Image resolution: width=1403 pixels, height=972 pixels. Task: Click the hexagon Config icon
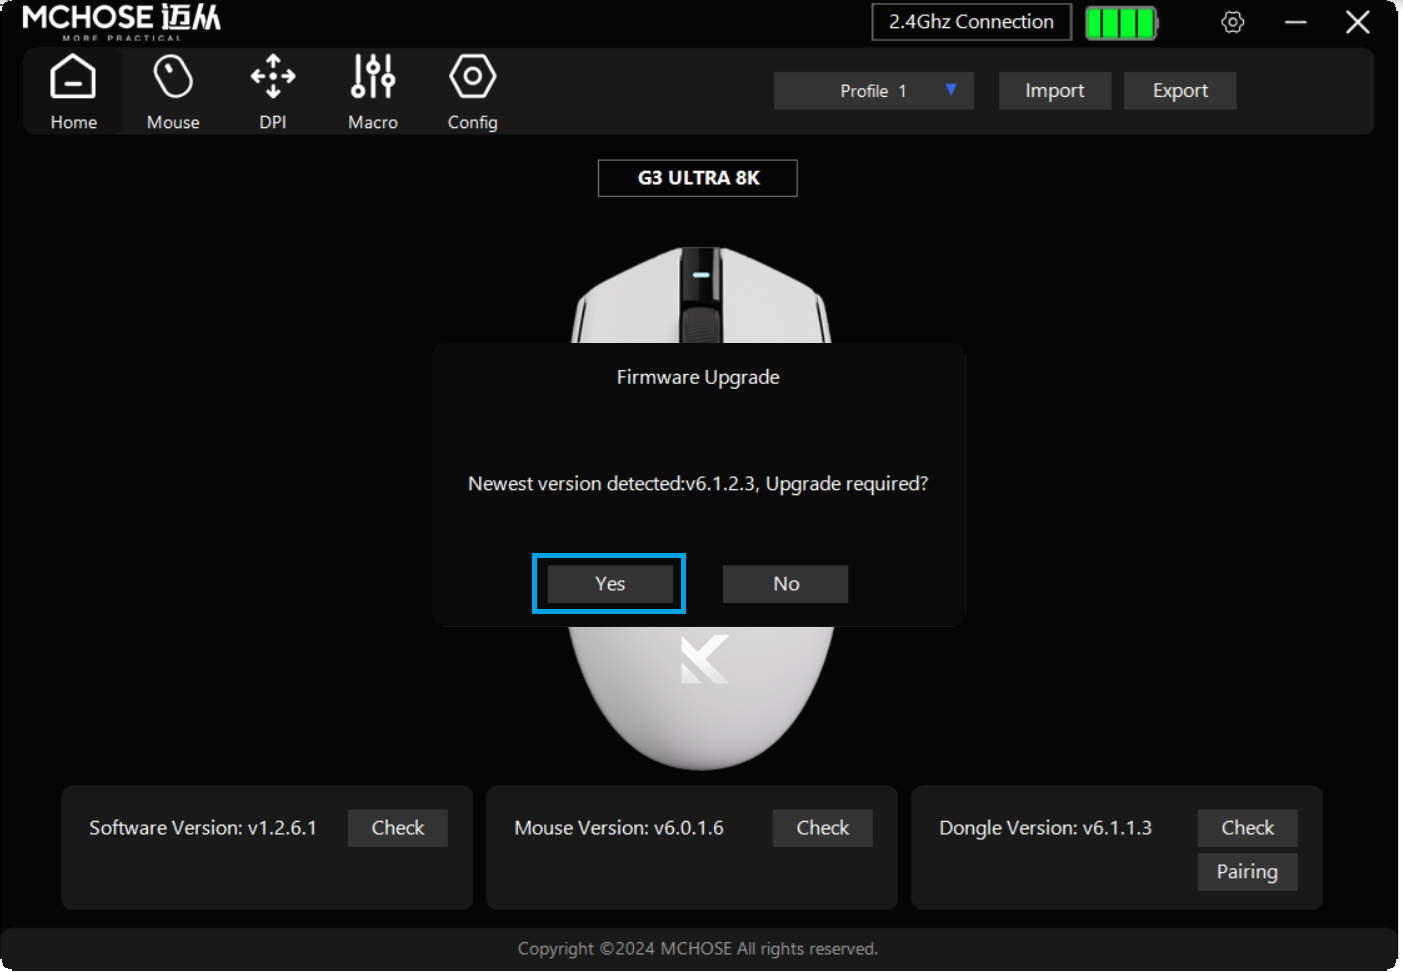click(x=472, y=77)
